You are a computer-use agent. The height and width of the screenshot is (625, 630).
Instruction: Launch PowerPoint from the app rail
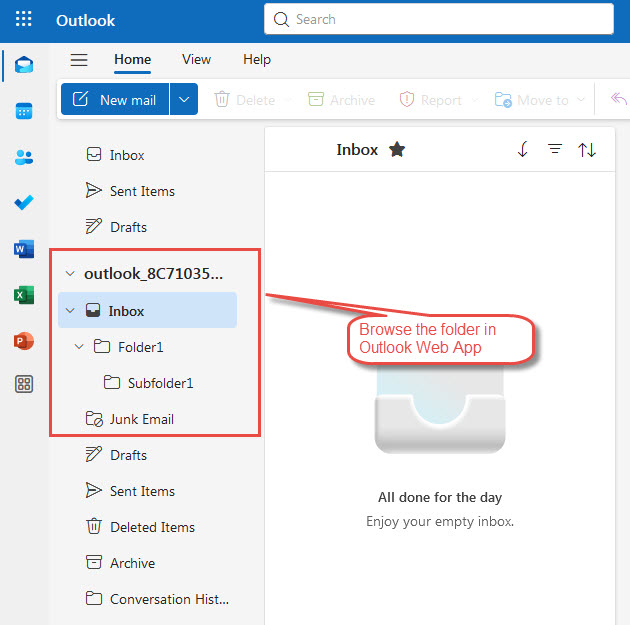[x=24, y=341]
